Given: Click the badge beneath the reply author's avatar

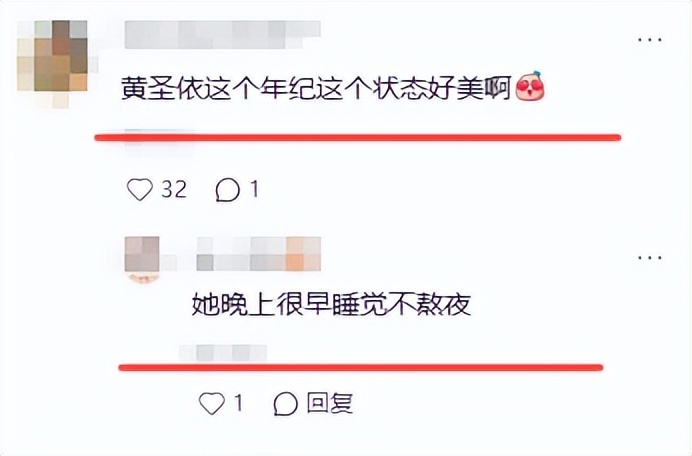Looking at the screenshot, I should pyautogui.click(x=143, y=278).
